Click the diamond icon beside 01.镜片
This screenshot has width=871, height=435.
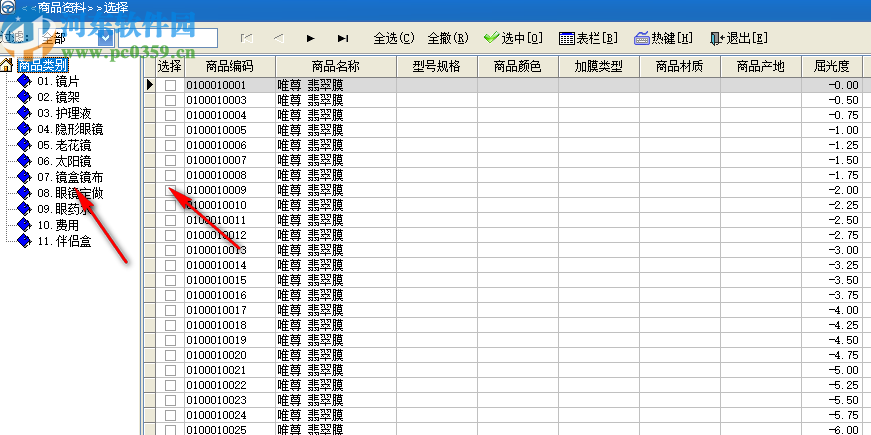[x=24, y=81]
